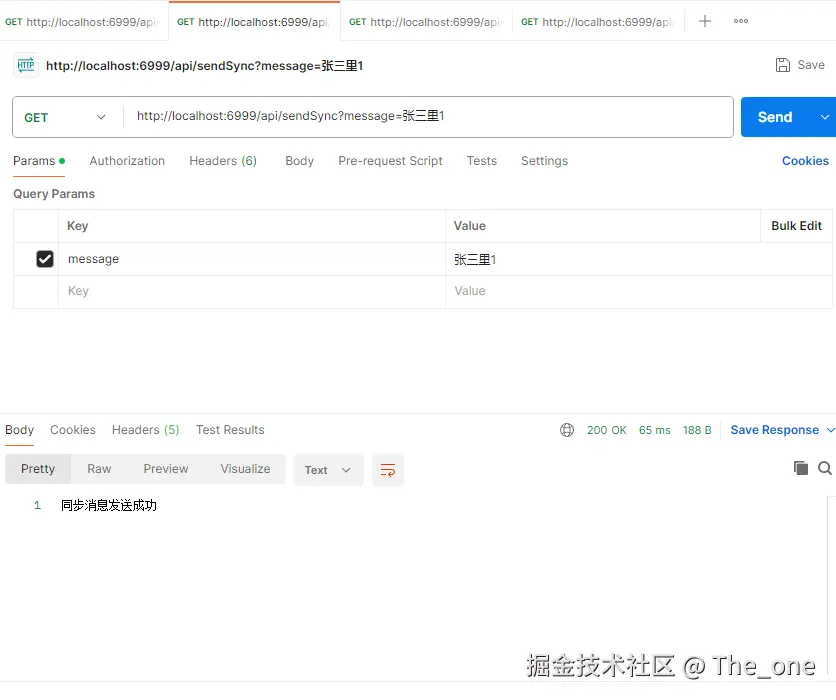The height and width of the screenshot is (700, 836).
Task: Click the HTTP request type icon
Action: [x=26, y=66]
